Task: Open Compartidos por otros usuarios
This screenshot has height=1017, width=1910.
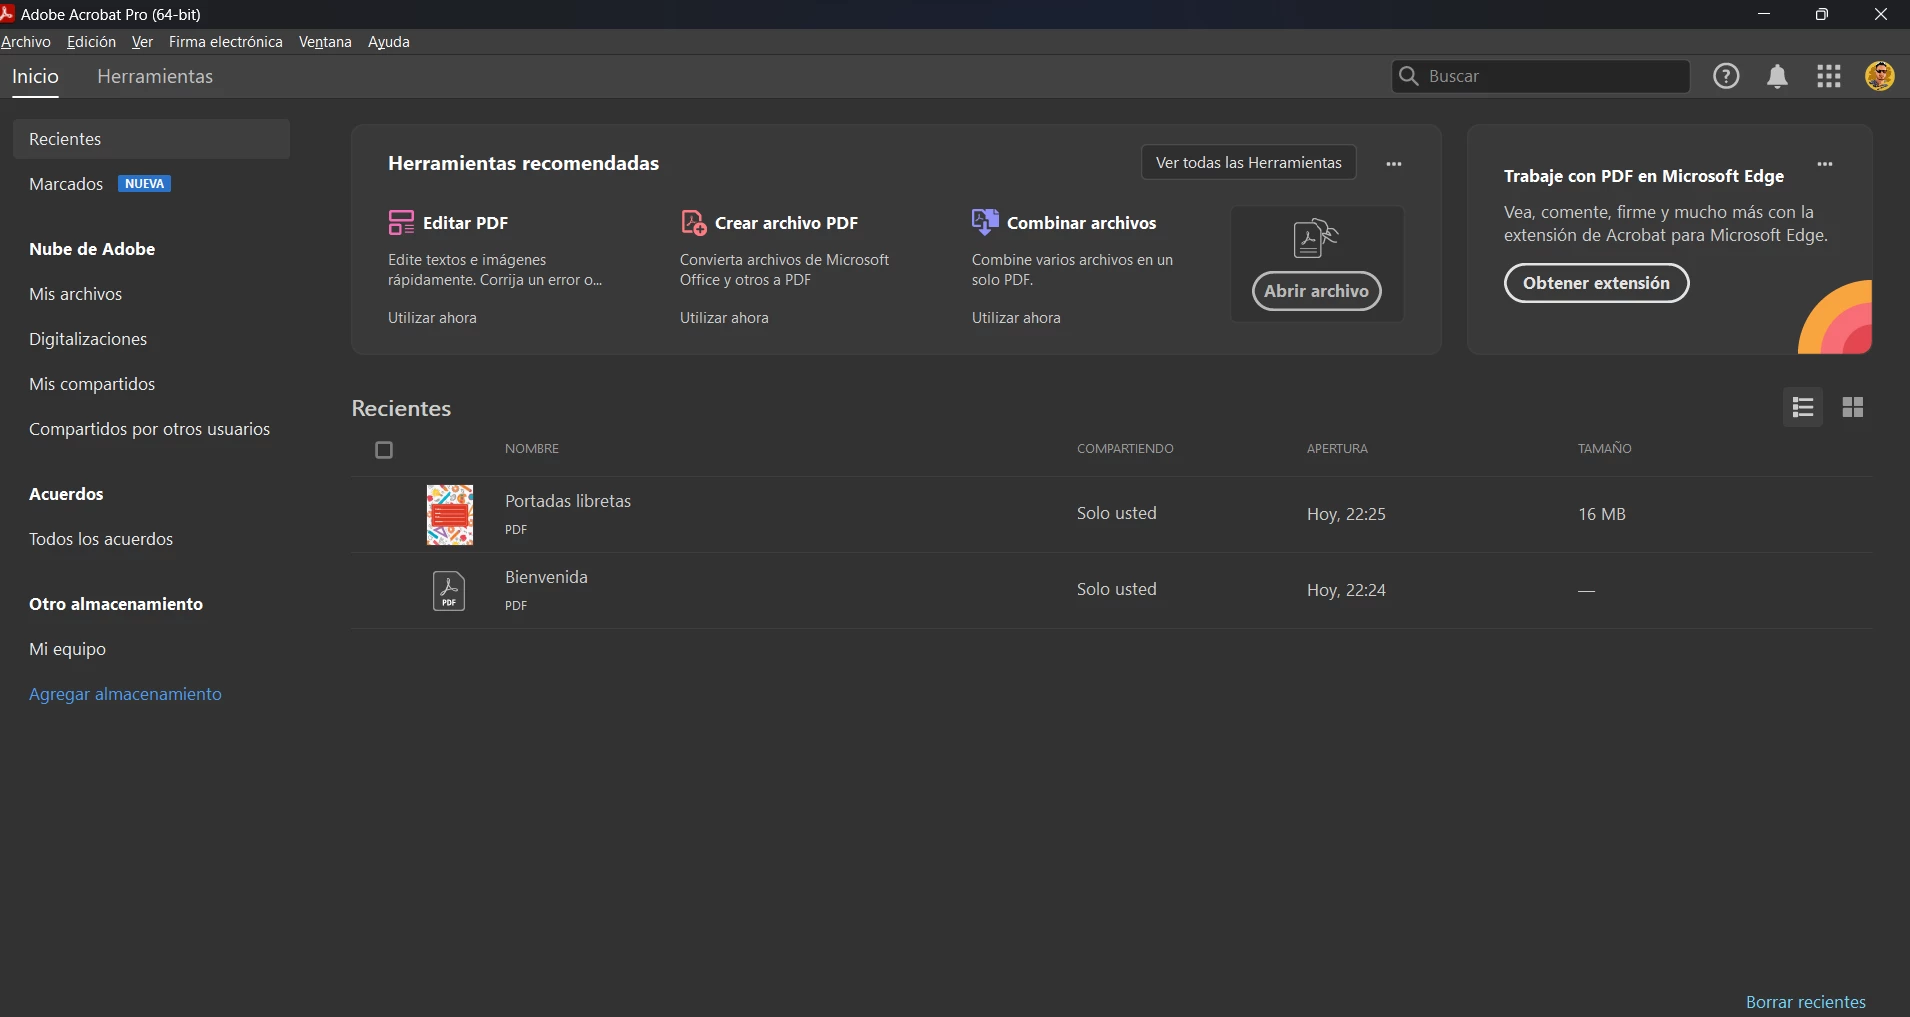Action: click(x=149, y=429)
